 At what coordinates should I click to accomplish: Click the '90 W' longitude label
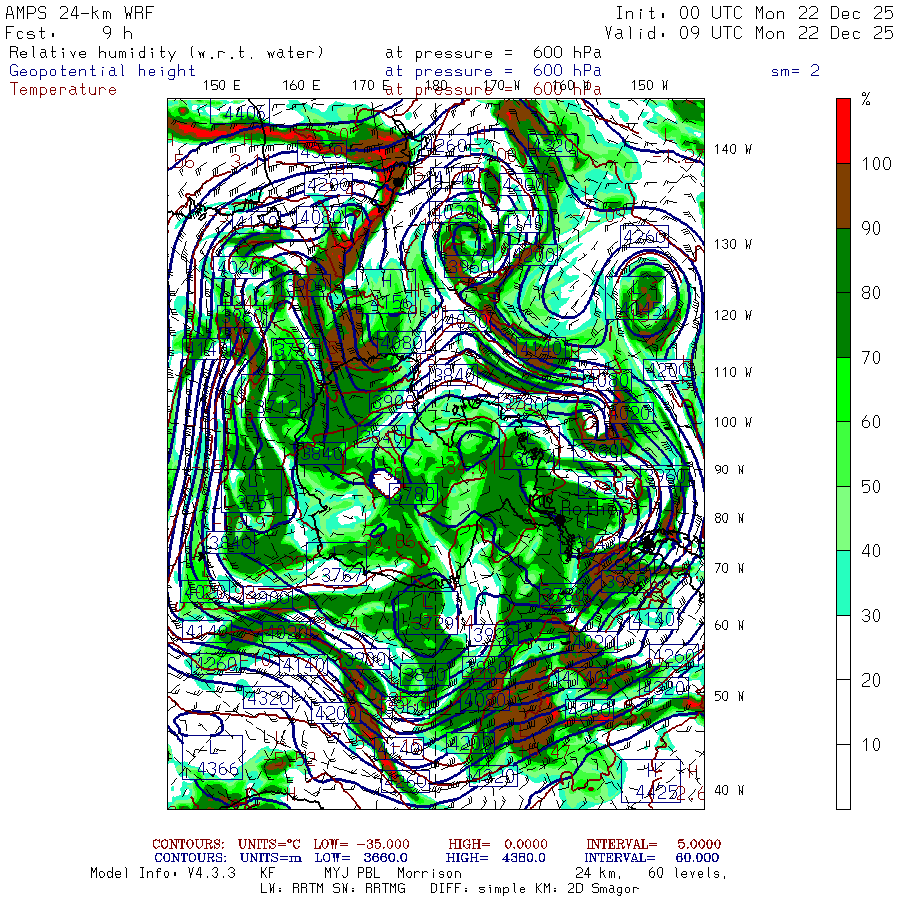tap(729, 470)
